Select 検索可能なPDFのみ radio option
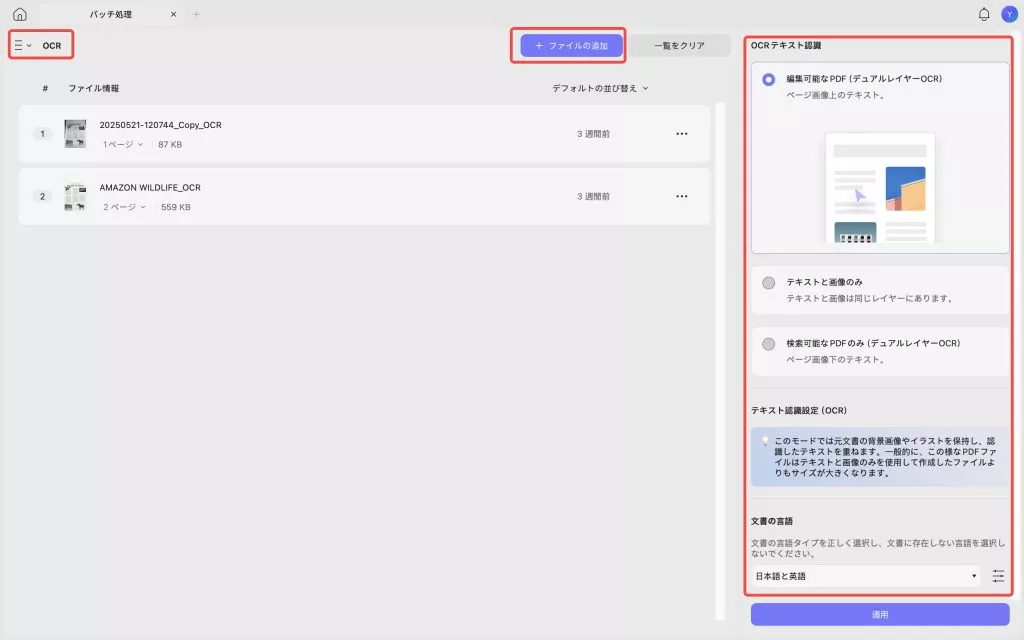1024x640 pixels. point(769,344)
